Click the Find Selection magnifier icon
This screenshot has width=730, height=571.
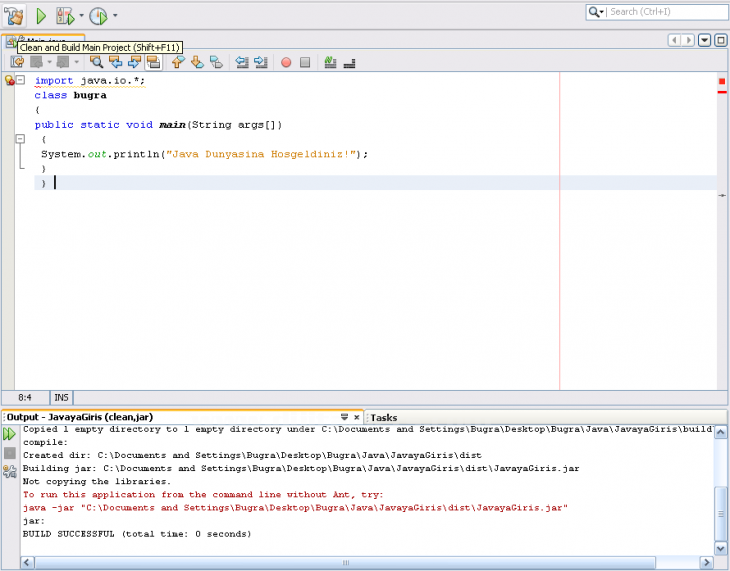coord(96,62)
